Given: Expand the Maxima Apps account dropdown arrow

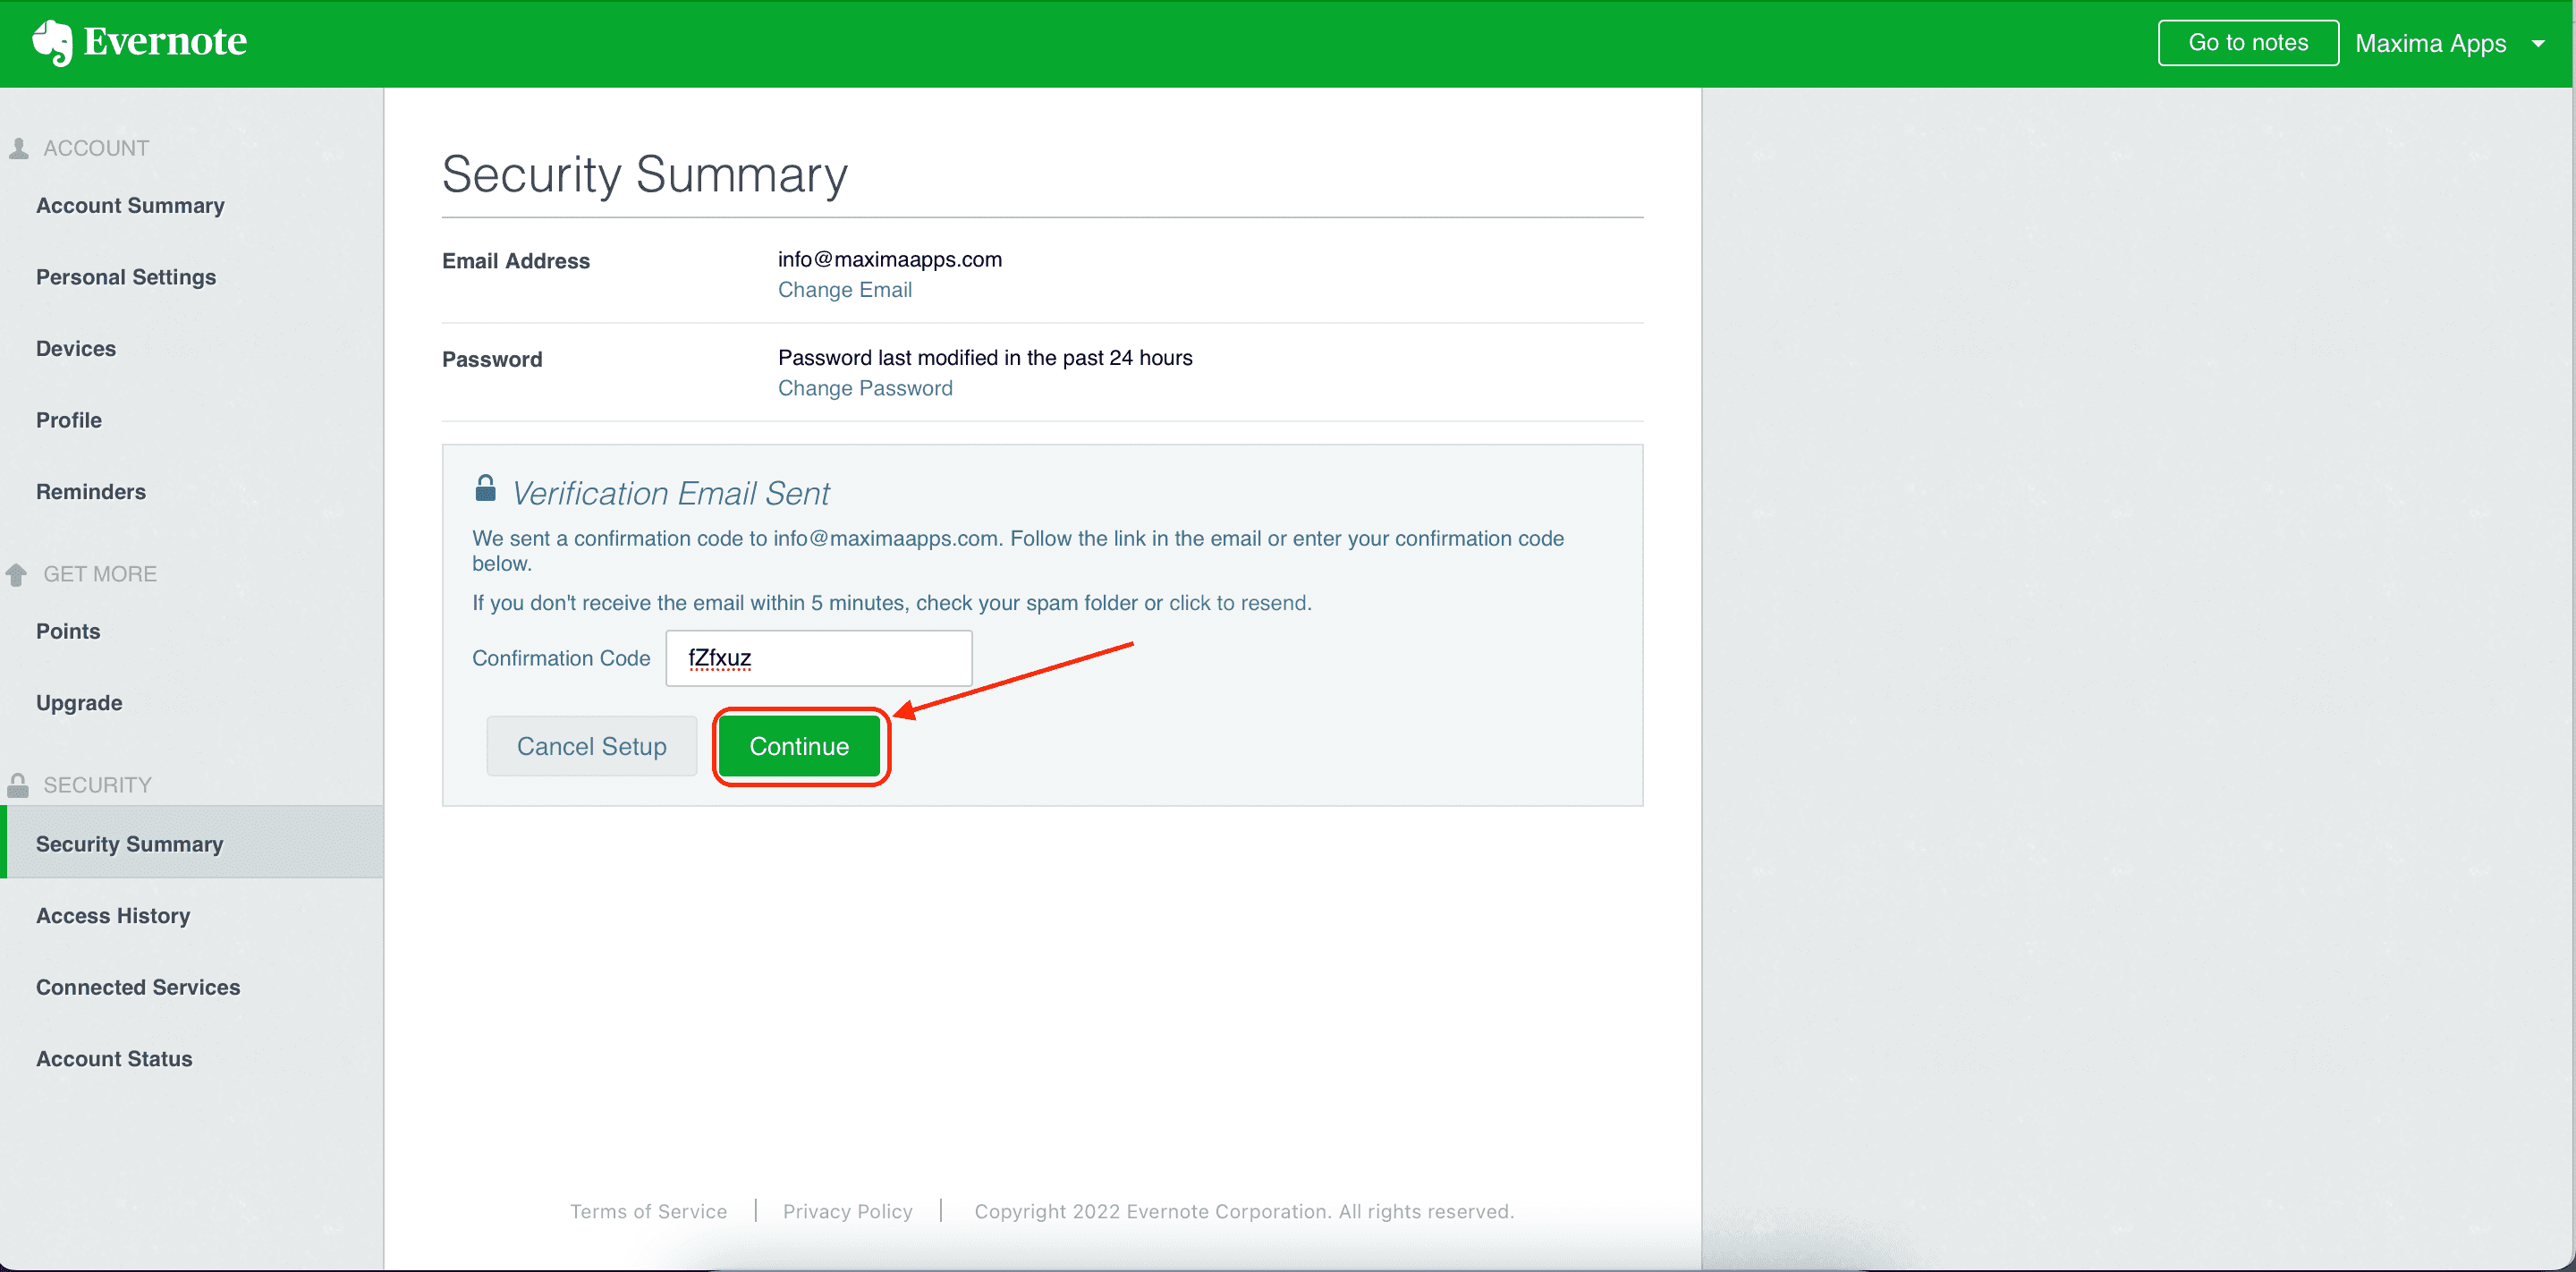Looking at the screenshot, I should pyautogui.click(x=2538, y=43).
